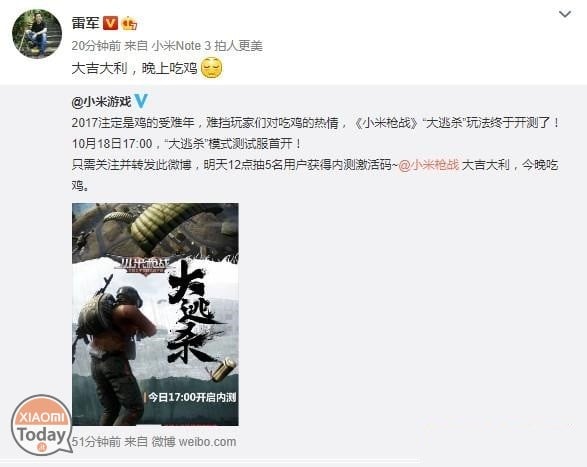The width and height of the screenshot is (587, 467).
Task: Click the 小米枪战 logo on the poster
Action: (x=142, y=266)
